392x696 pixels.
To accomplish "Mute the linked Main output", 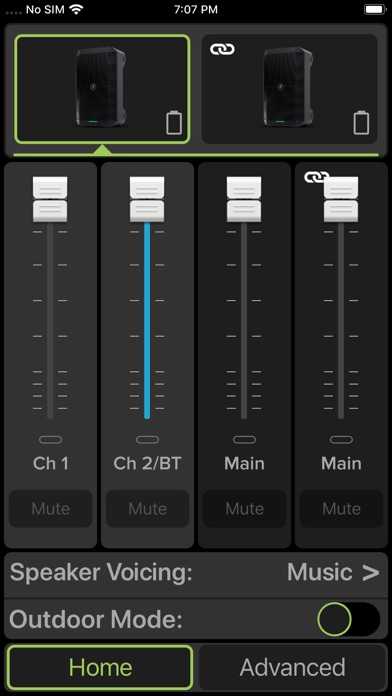I will coord(341,509).
